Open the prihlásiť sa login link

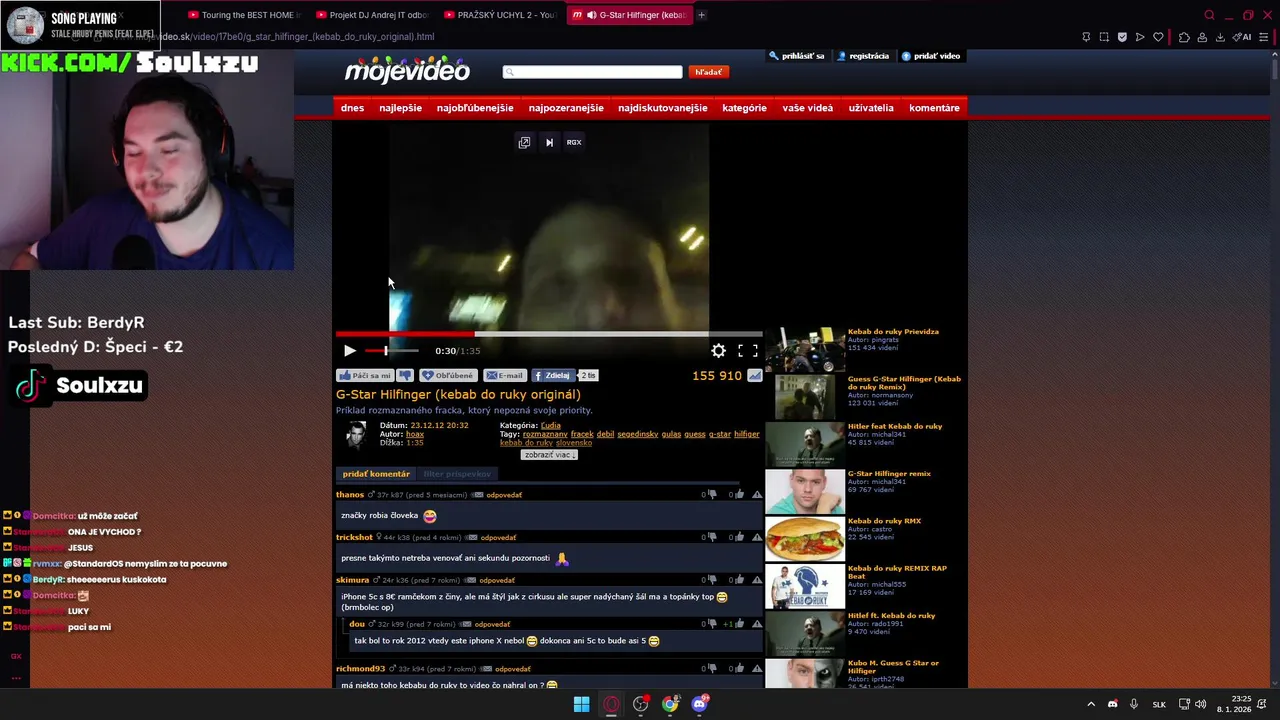tap(798, 56)
